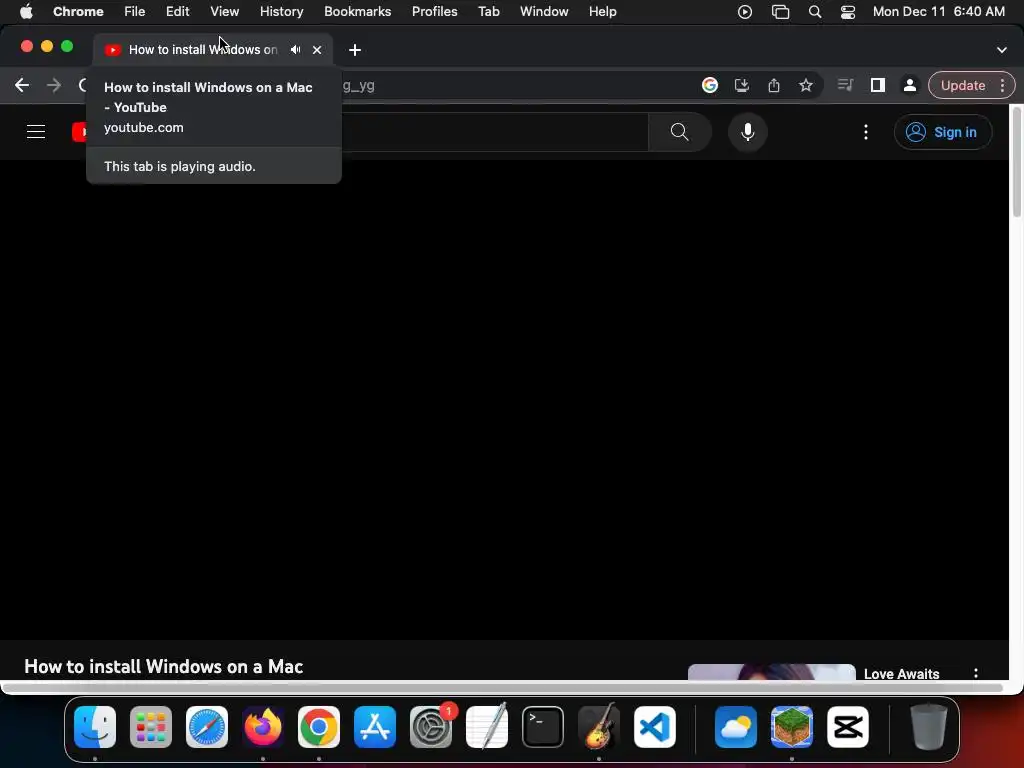Image resolution: width=1024 pixels, height=768 pixels.
Task: Open the Chrome app menu
Action: (x=78, y=12)
